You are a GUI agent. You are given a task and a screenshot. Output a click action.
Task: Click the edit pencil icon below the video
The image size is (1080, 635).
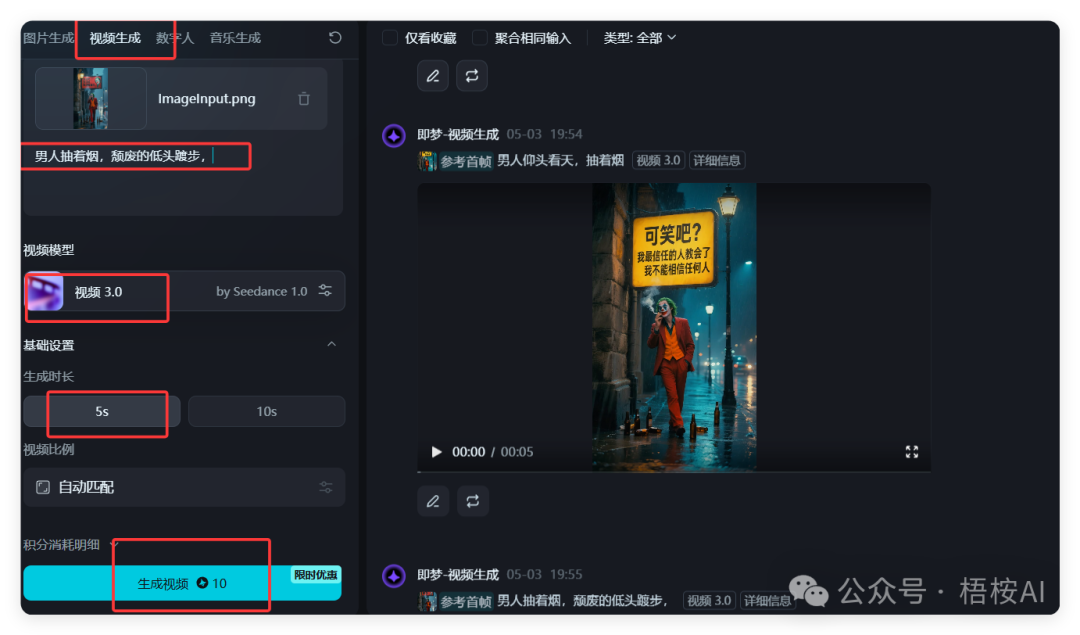pyautogui.click(x=432, y=500)
